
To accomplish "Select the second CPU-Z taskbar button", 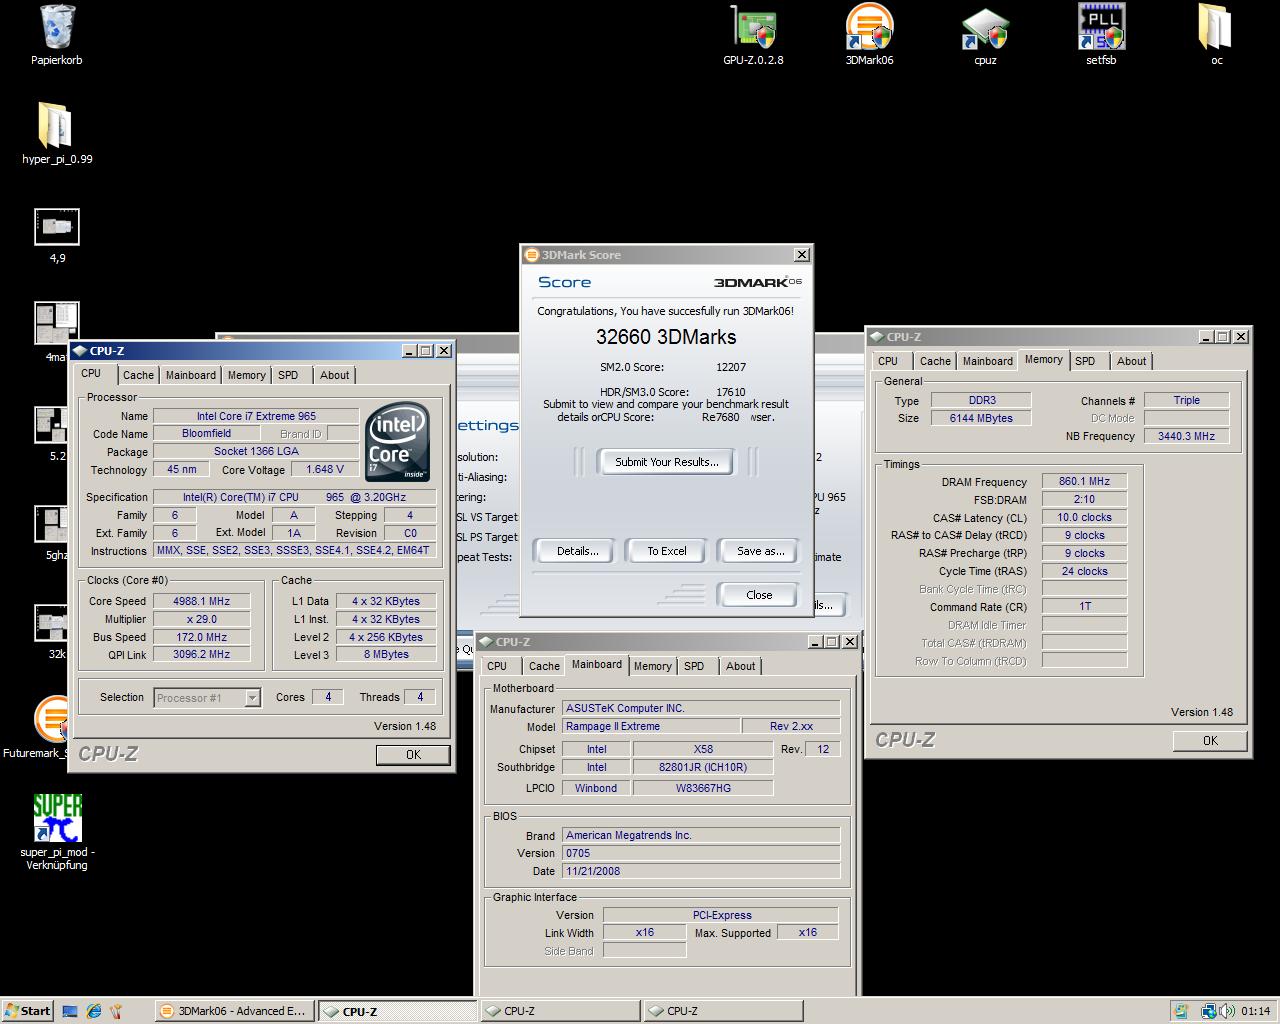I will [560, 1011].
